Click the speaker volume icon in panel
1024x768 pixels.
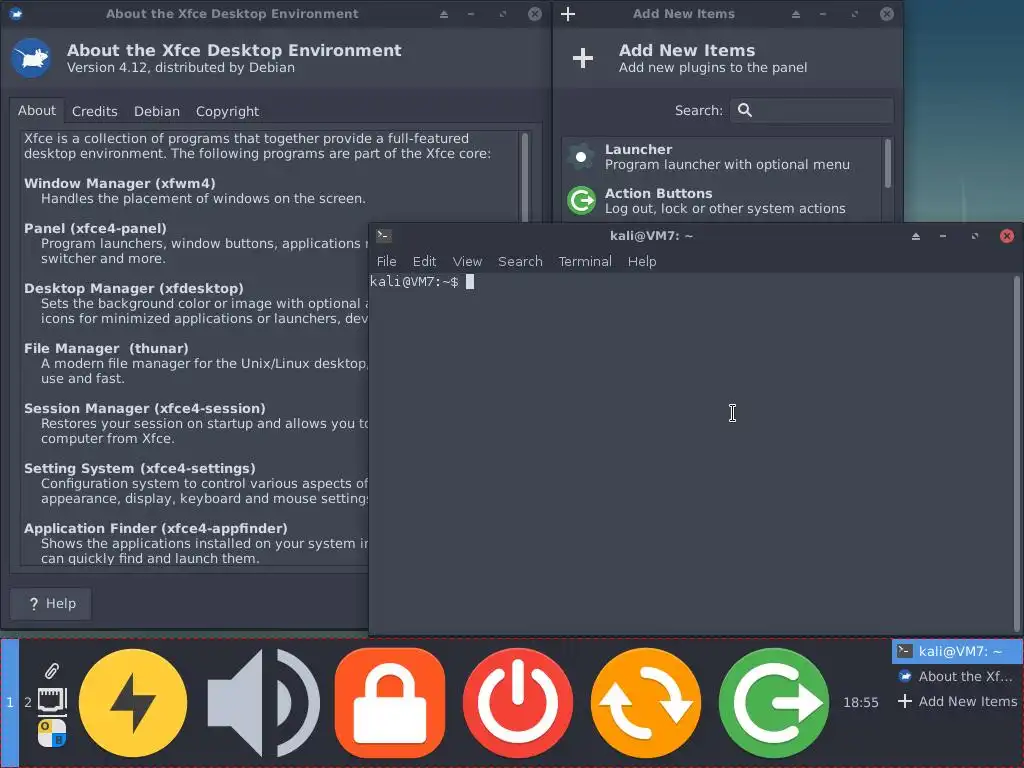point(264,703)
